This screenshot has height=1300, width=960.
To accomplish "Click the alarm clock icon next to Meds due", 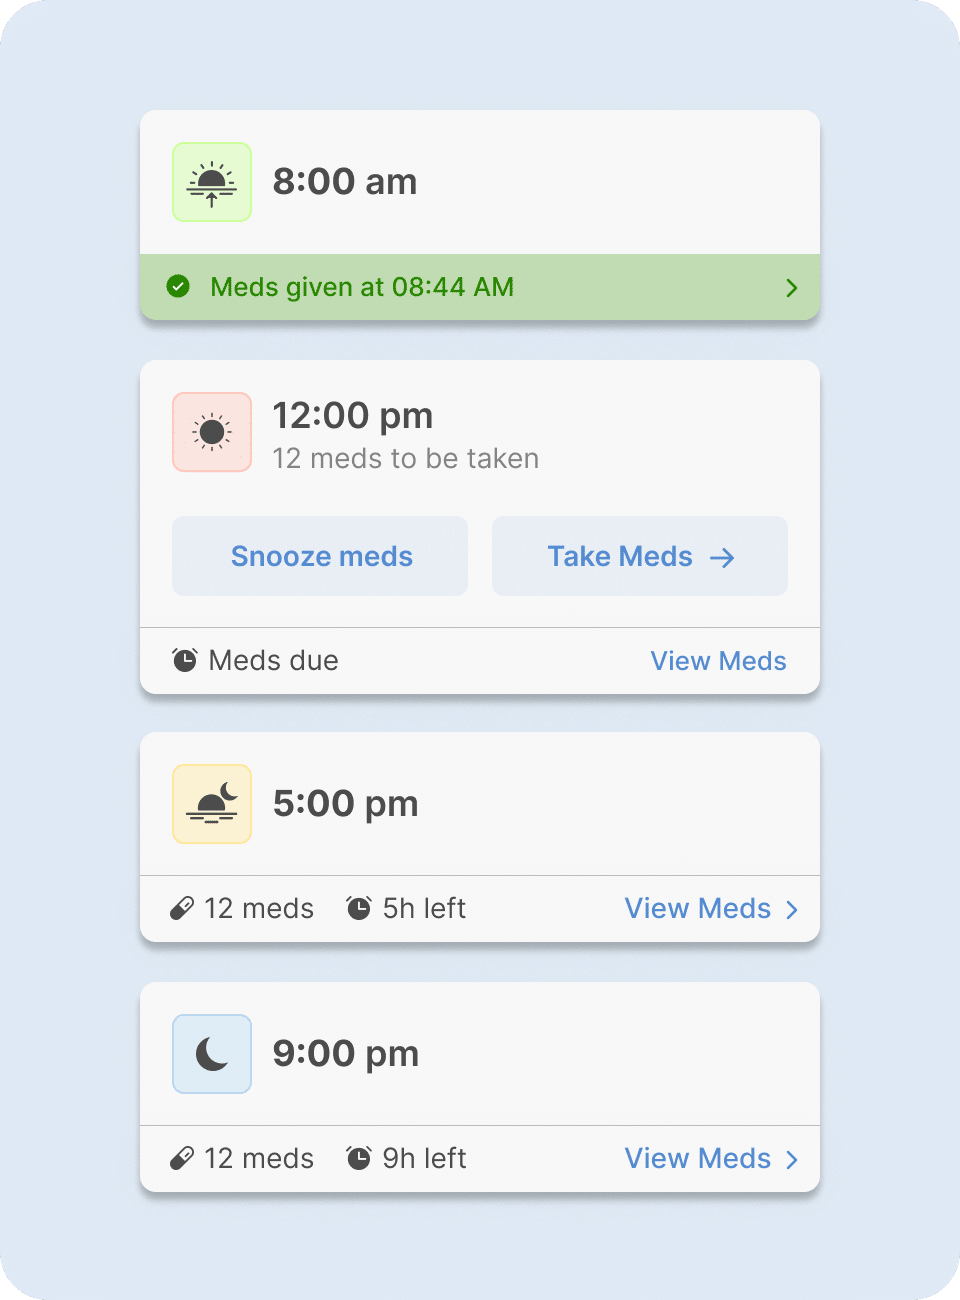I will point(185,660).
